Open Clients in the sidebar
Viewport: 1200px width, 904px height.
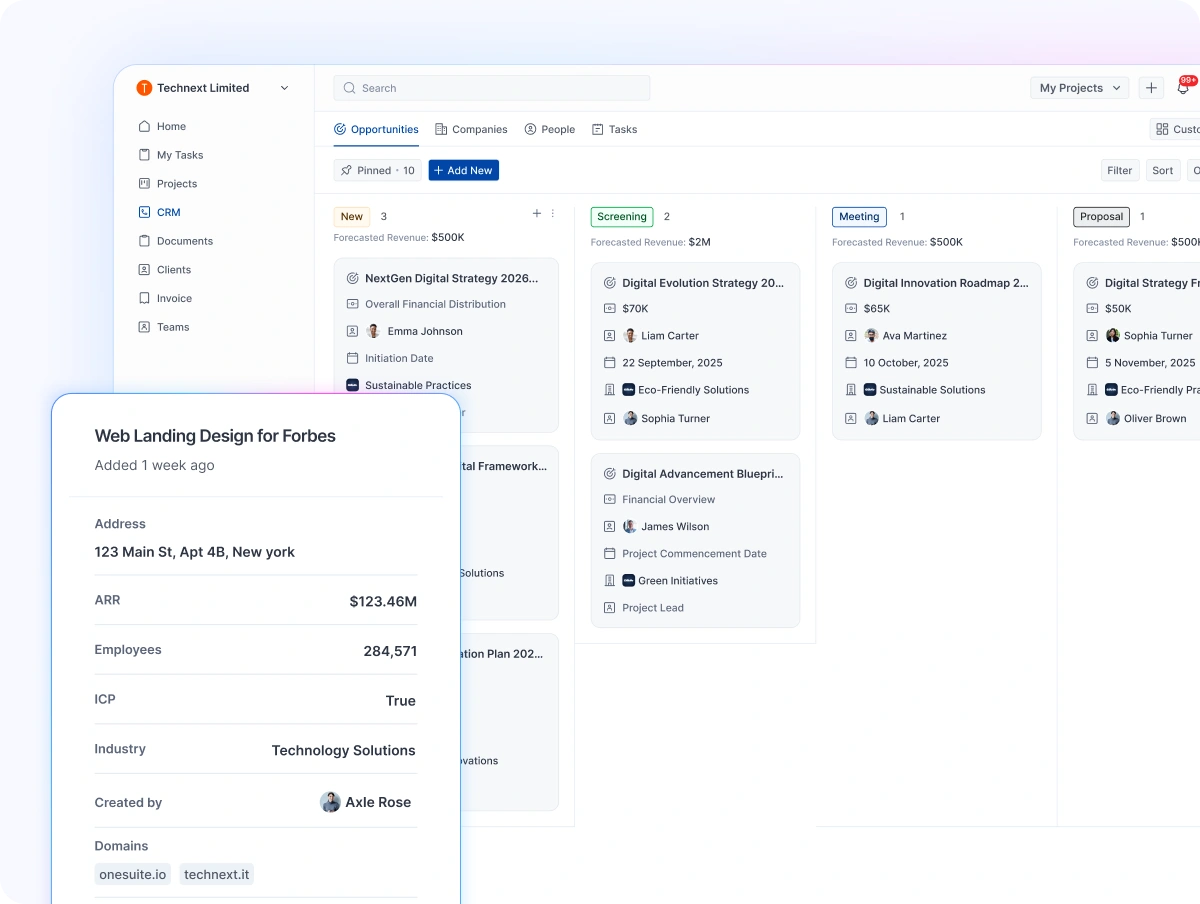(x=165, y=270)
